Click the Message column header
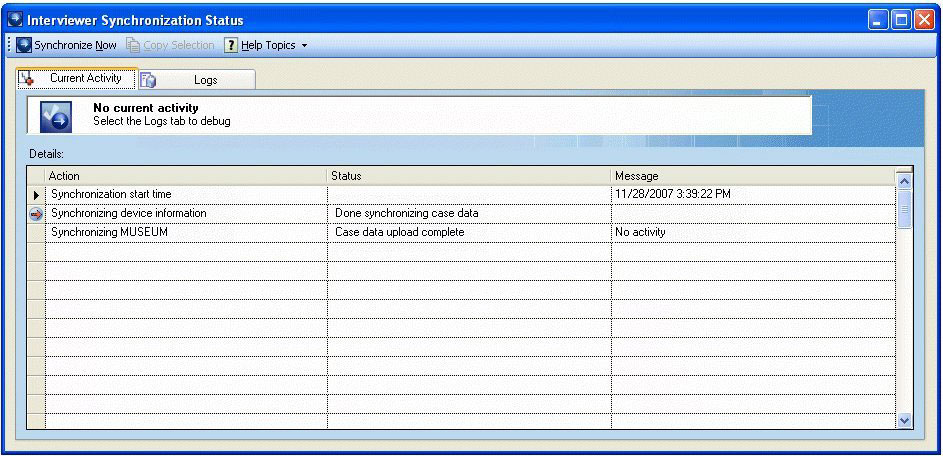This screenshot has width=943, height=456. click(x=753, y=176)
